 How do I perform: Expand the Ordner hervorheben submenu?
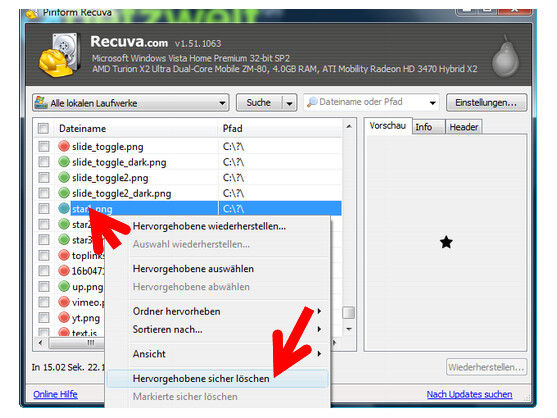click(x=319, y=311)
